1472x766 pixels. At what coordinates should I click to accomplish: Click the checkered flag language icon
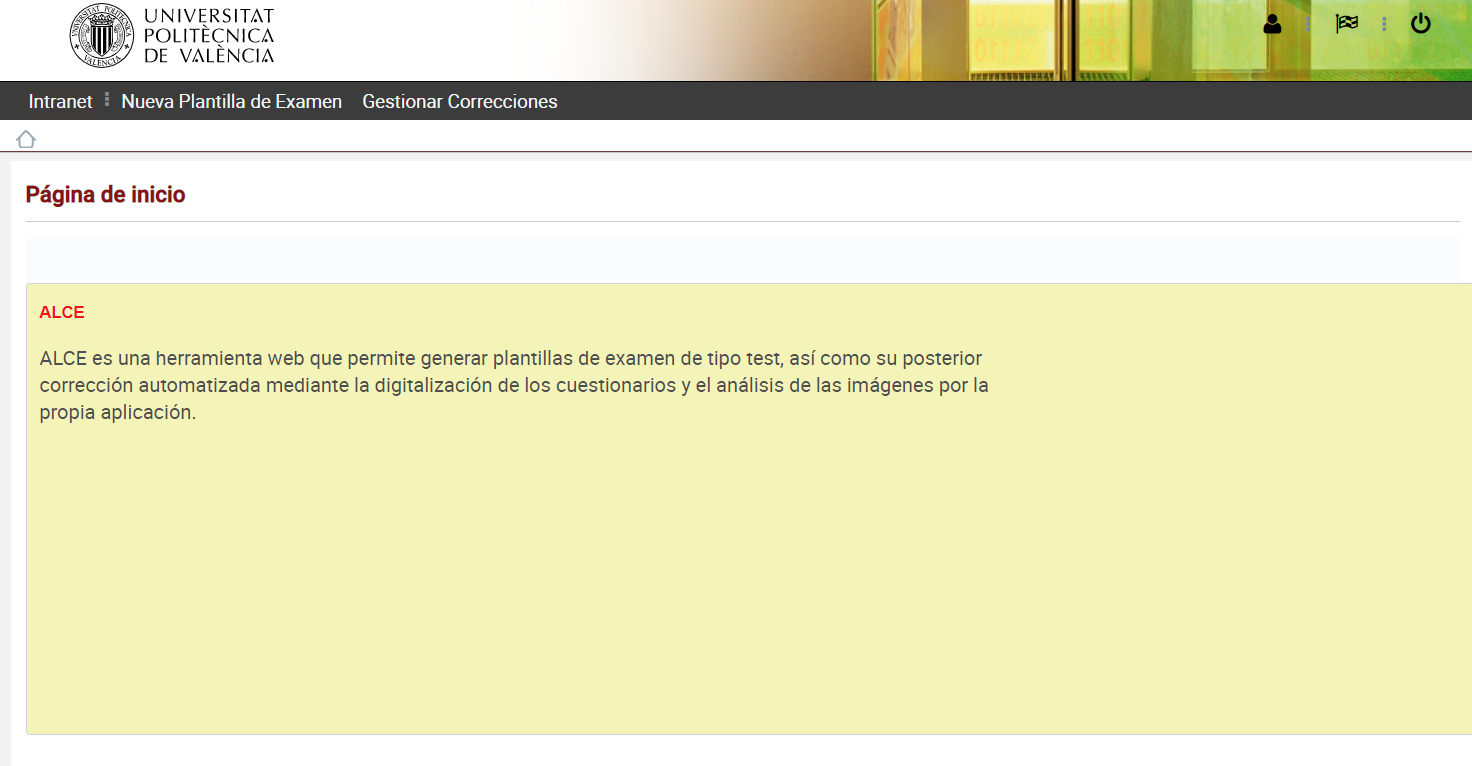1347,24
